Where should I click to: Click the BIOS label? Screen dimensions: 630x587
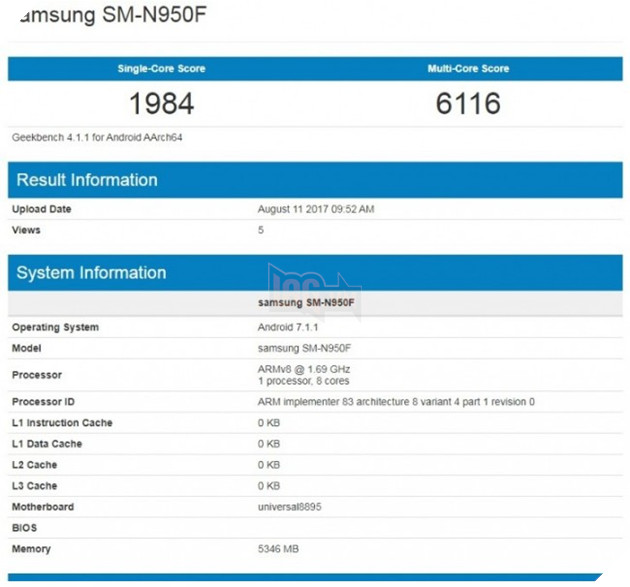[24, 528]
